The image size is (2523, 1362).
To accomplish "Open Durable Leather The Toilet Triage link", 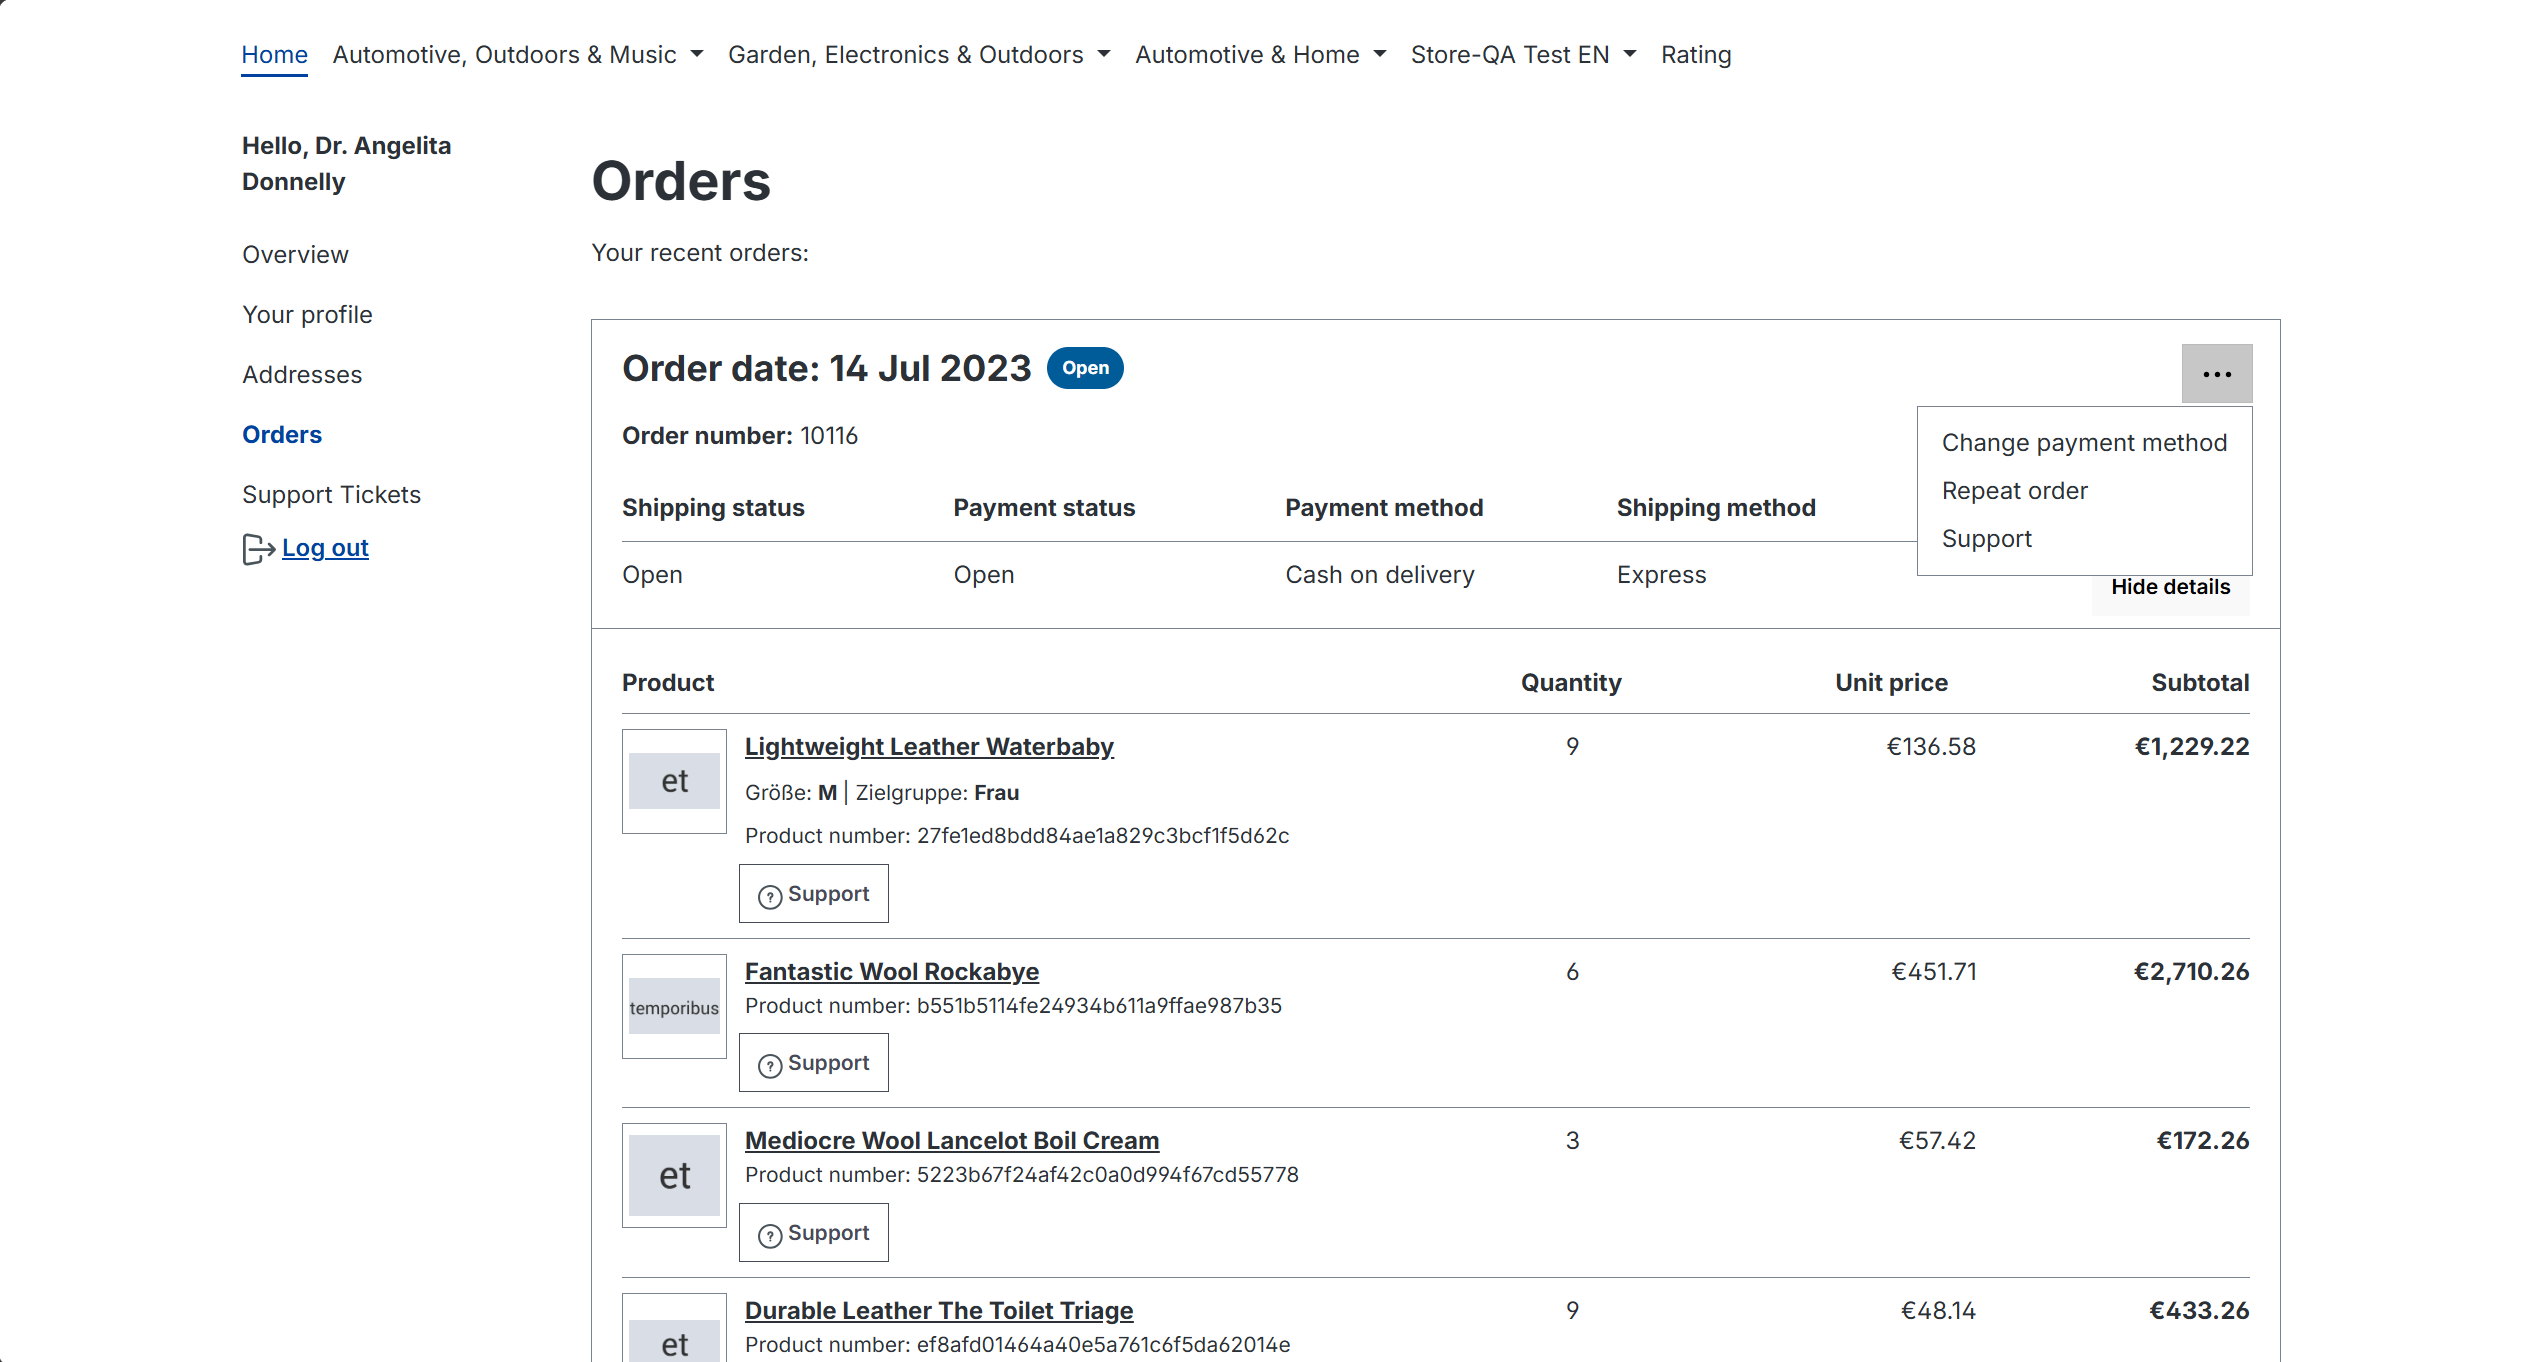I will tap(939, 1311).
